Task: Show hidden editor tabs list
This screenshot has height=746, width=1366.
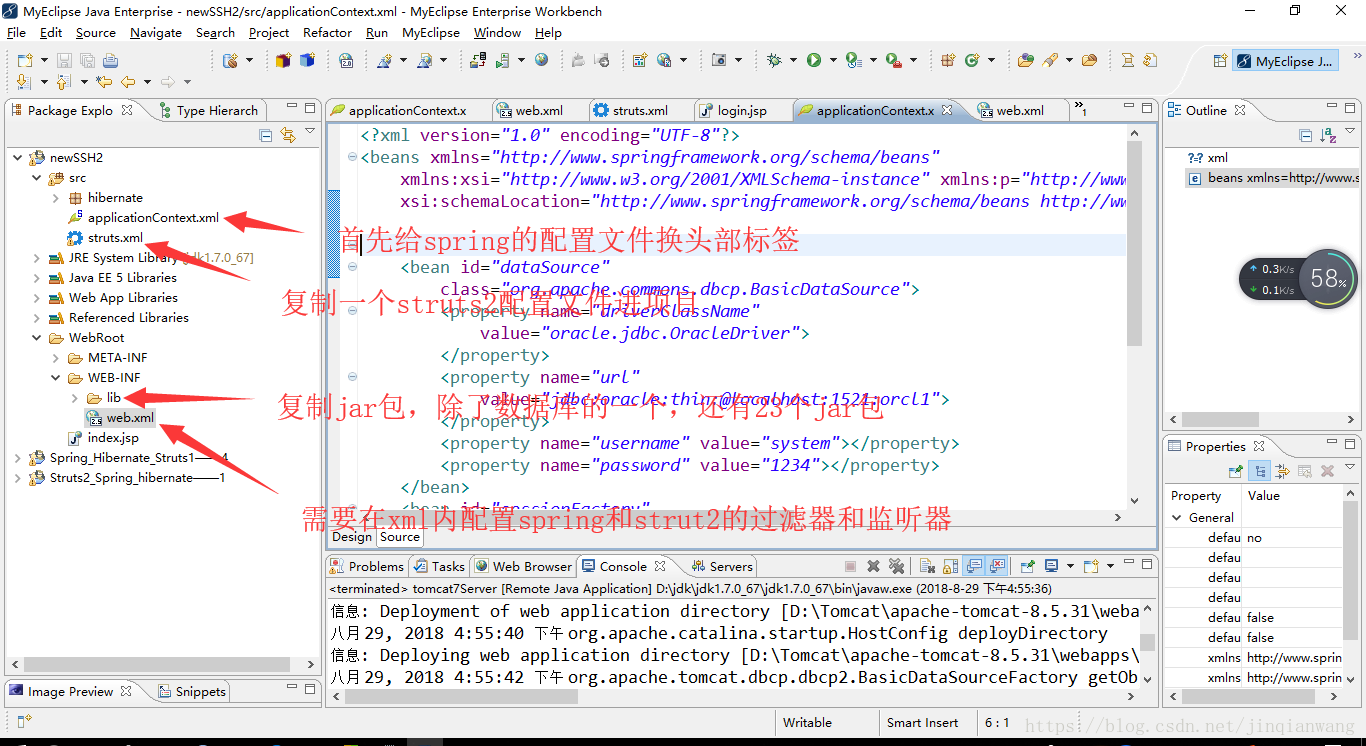Action: [x=1081, y=108]
